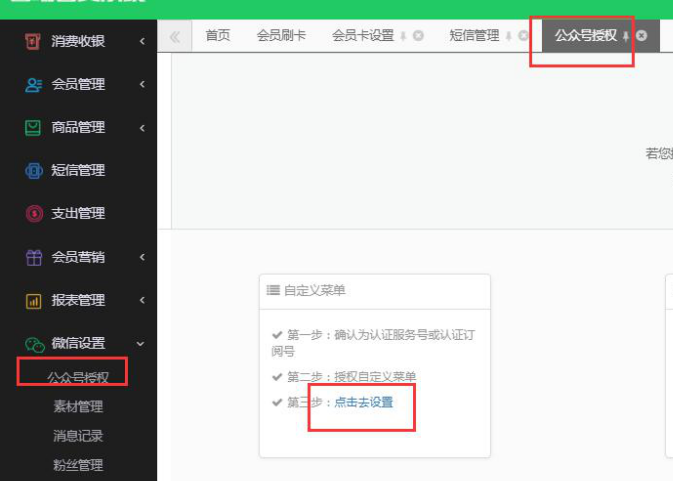The image size is (673, 481).
Task: Click the 第三步 checkmark icon
Action: (277, 402)
